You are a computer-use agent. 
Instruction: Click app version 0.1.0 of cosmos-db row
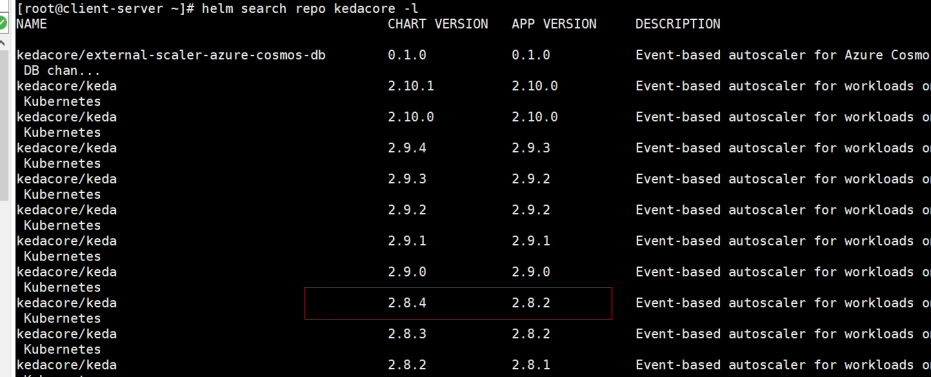point(531,55)
